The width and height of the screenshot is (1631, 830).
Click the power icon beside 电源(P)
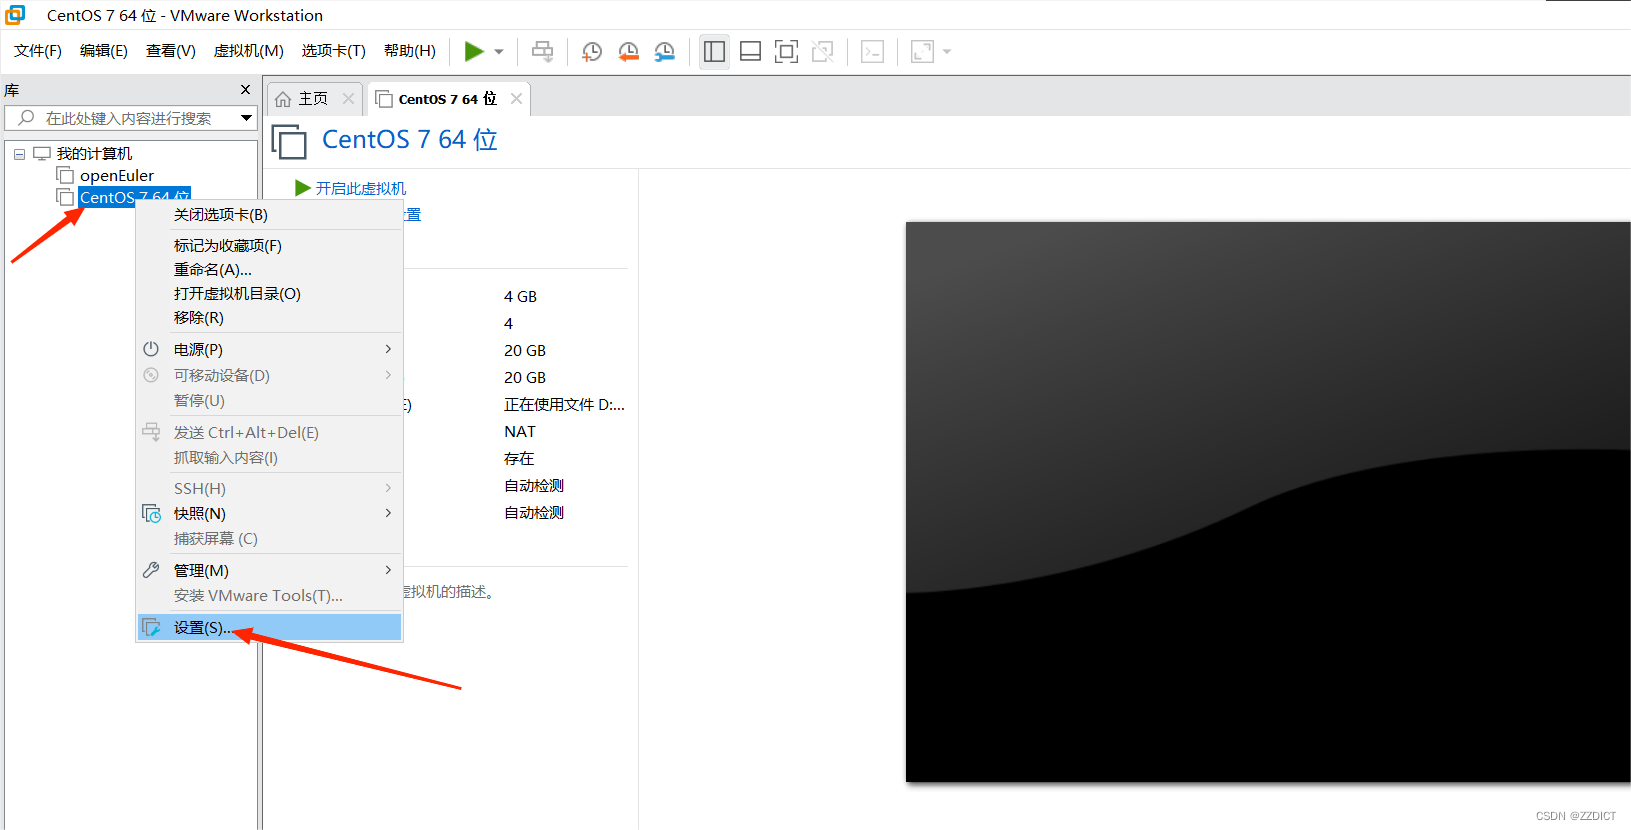pyautogui.click(x=151, y=349)
